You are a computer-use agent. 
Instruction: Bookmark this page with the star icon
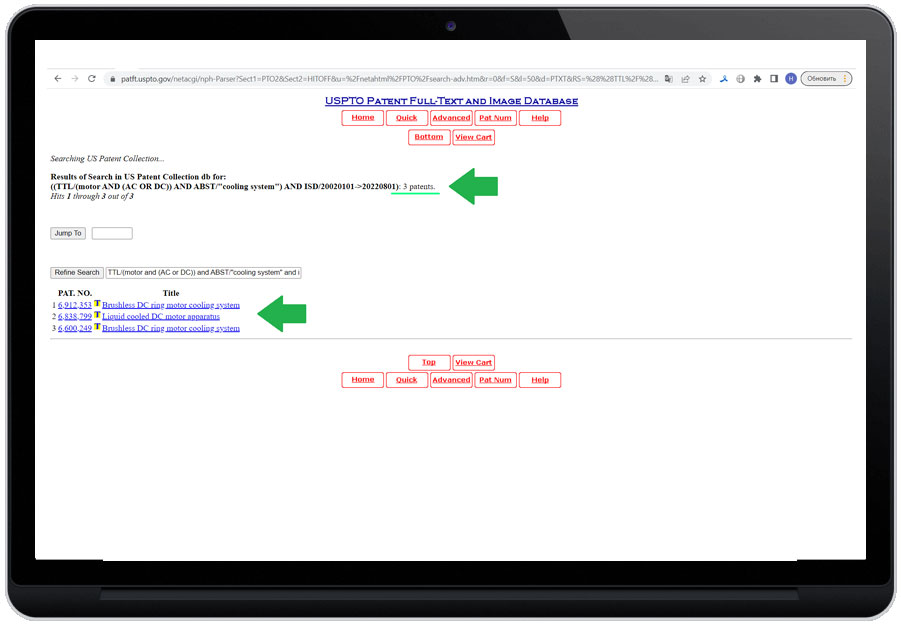point(702,79)
